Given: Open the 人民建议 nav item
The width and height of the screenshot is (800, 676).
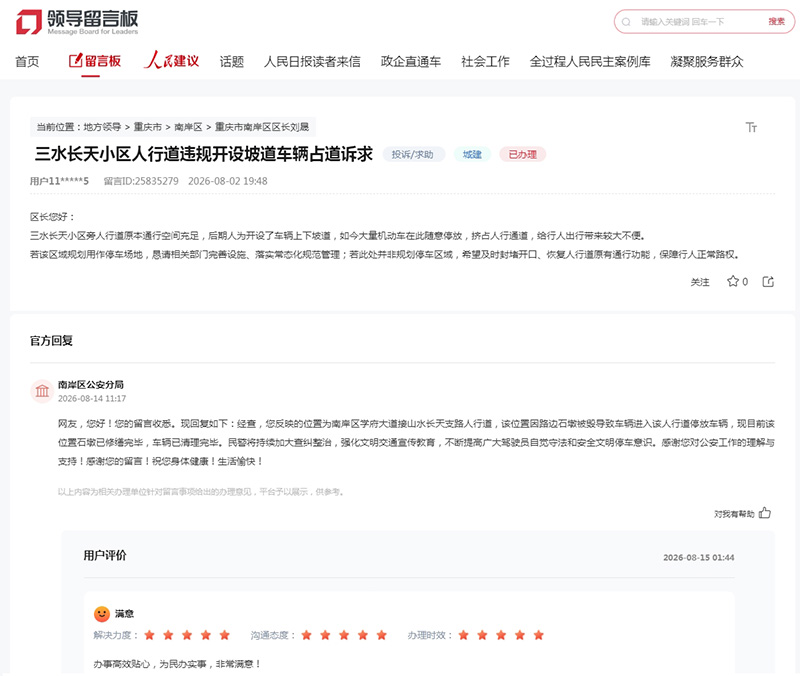Looking at the screenshot, I should point(171,61).
